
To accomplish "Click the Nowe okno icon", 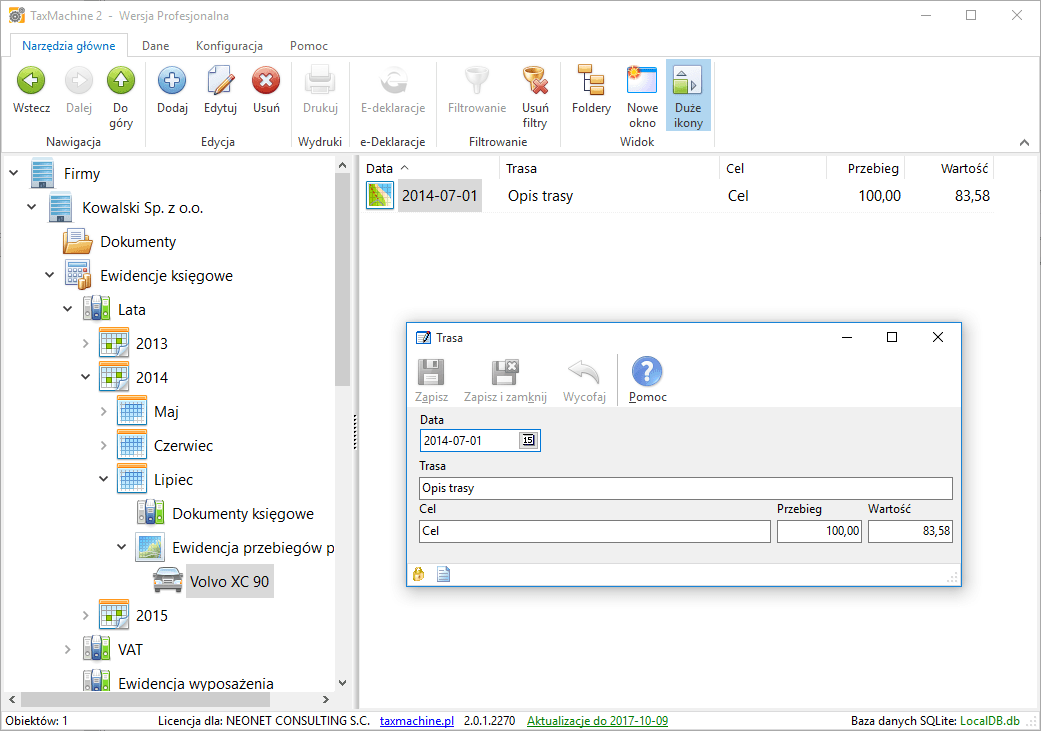I will [x=642, y=82].
